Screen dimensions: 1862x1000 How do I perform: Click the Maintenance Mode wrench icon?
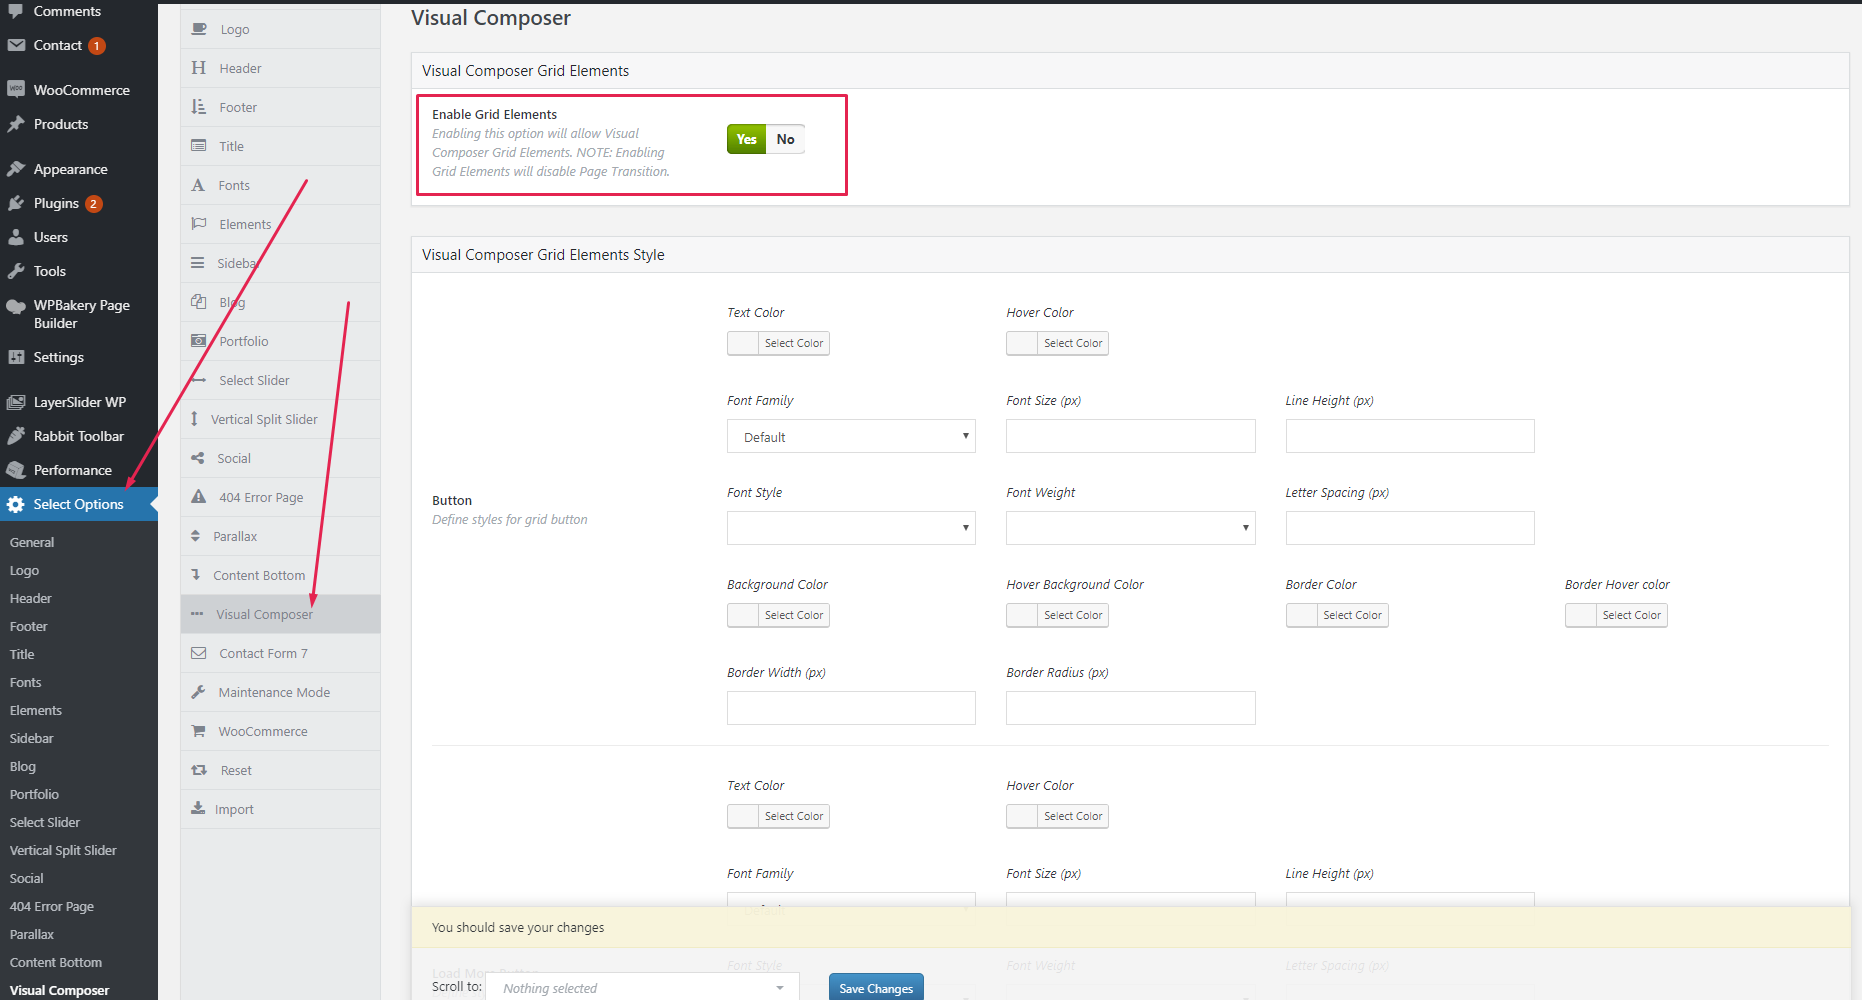(198, 692)
